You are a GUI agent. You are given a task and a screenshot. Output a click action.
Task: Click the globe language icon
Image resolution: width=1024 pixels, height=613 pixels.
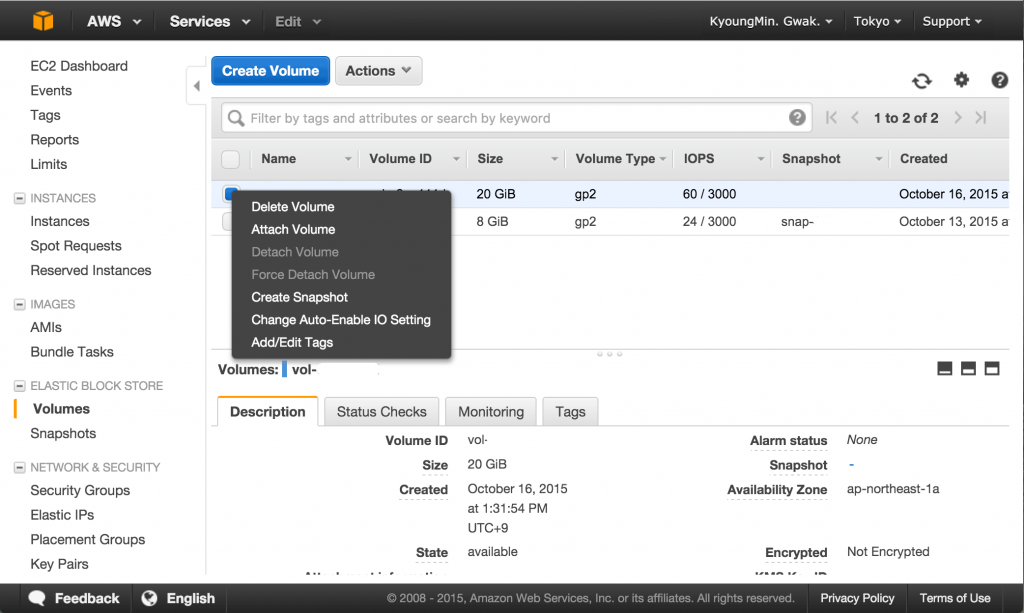[x=150, y=598]
